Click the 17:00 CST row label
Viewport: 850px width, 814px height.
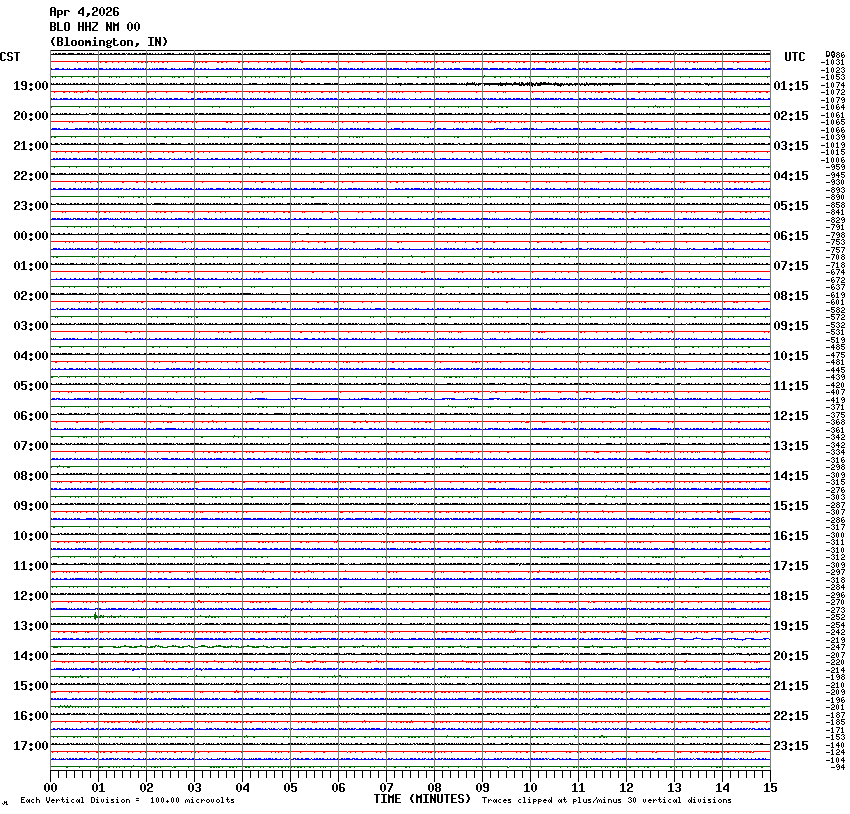[x=31, y=746]
